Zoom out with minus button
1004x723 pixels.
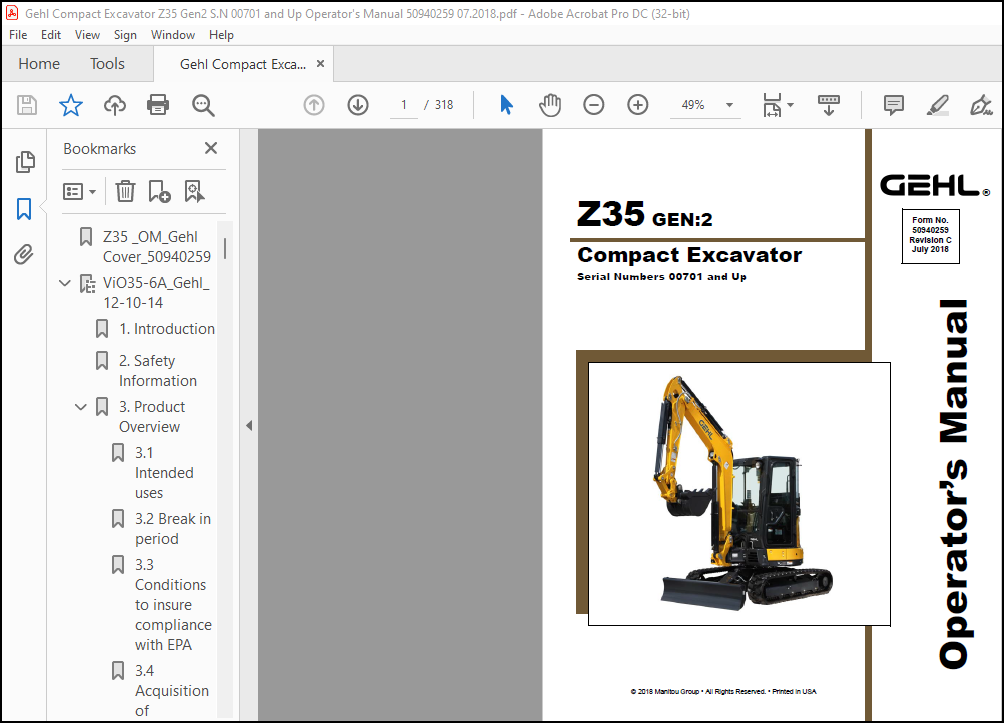(594, 105)
